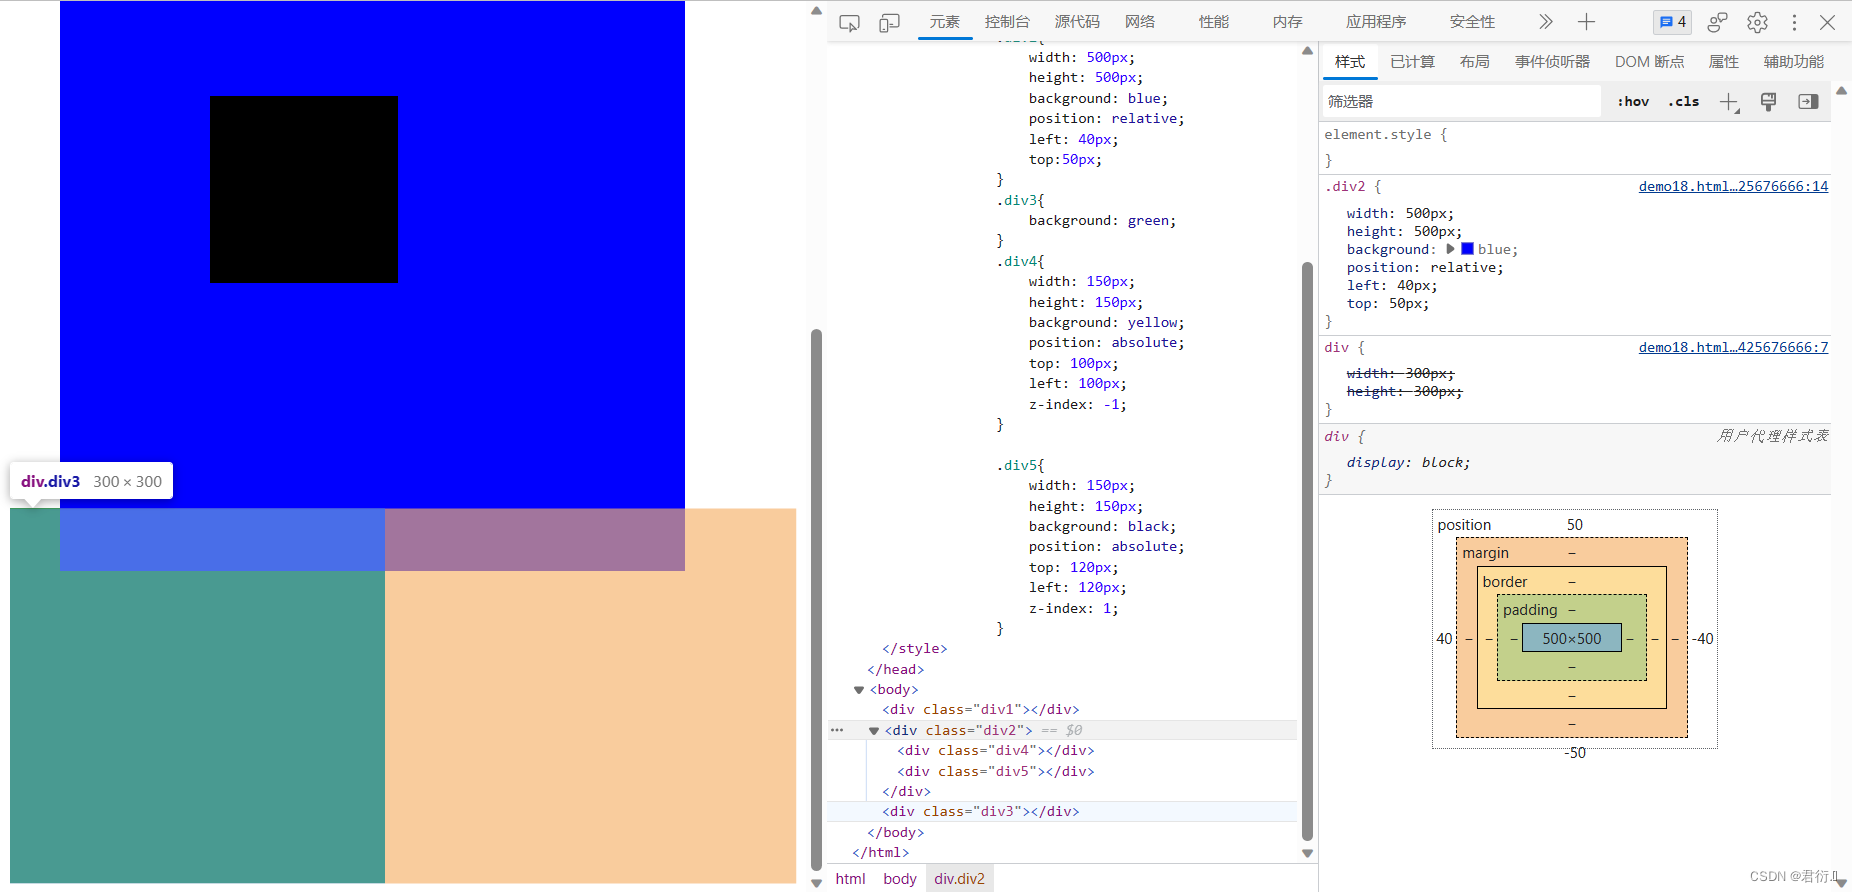The image size is (1852, 892).
Task: Open the 应用程序 tab
Action: click(x=1376, y=22)
